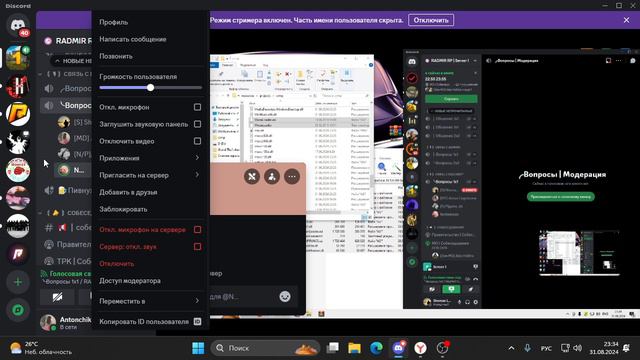Open File Explorer from the taskbar
The image size is (640, 360).
tap(354, 348)
